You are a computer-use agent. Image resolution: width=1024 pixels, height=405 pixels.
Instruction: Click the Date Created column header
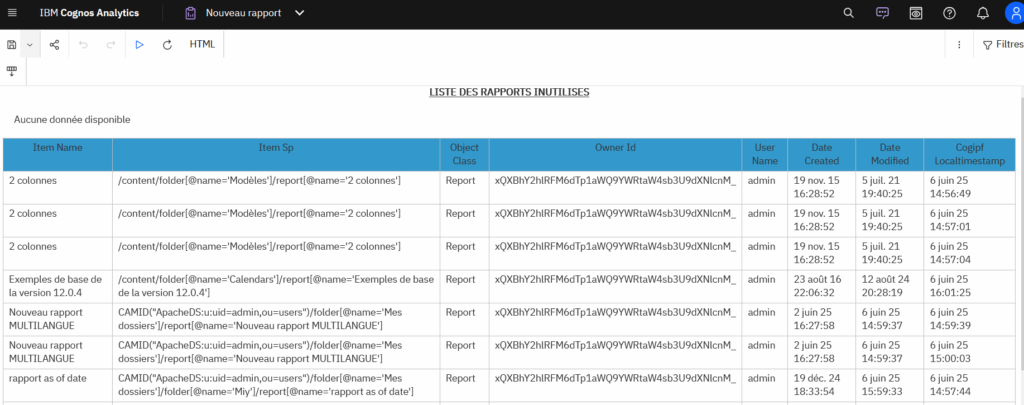(x=821, y=153)
